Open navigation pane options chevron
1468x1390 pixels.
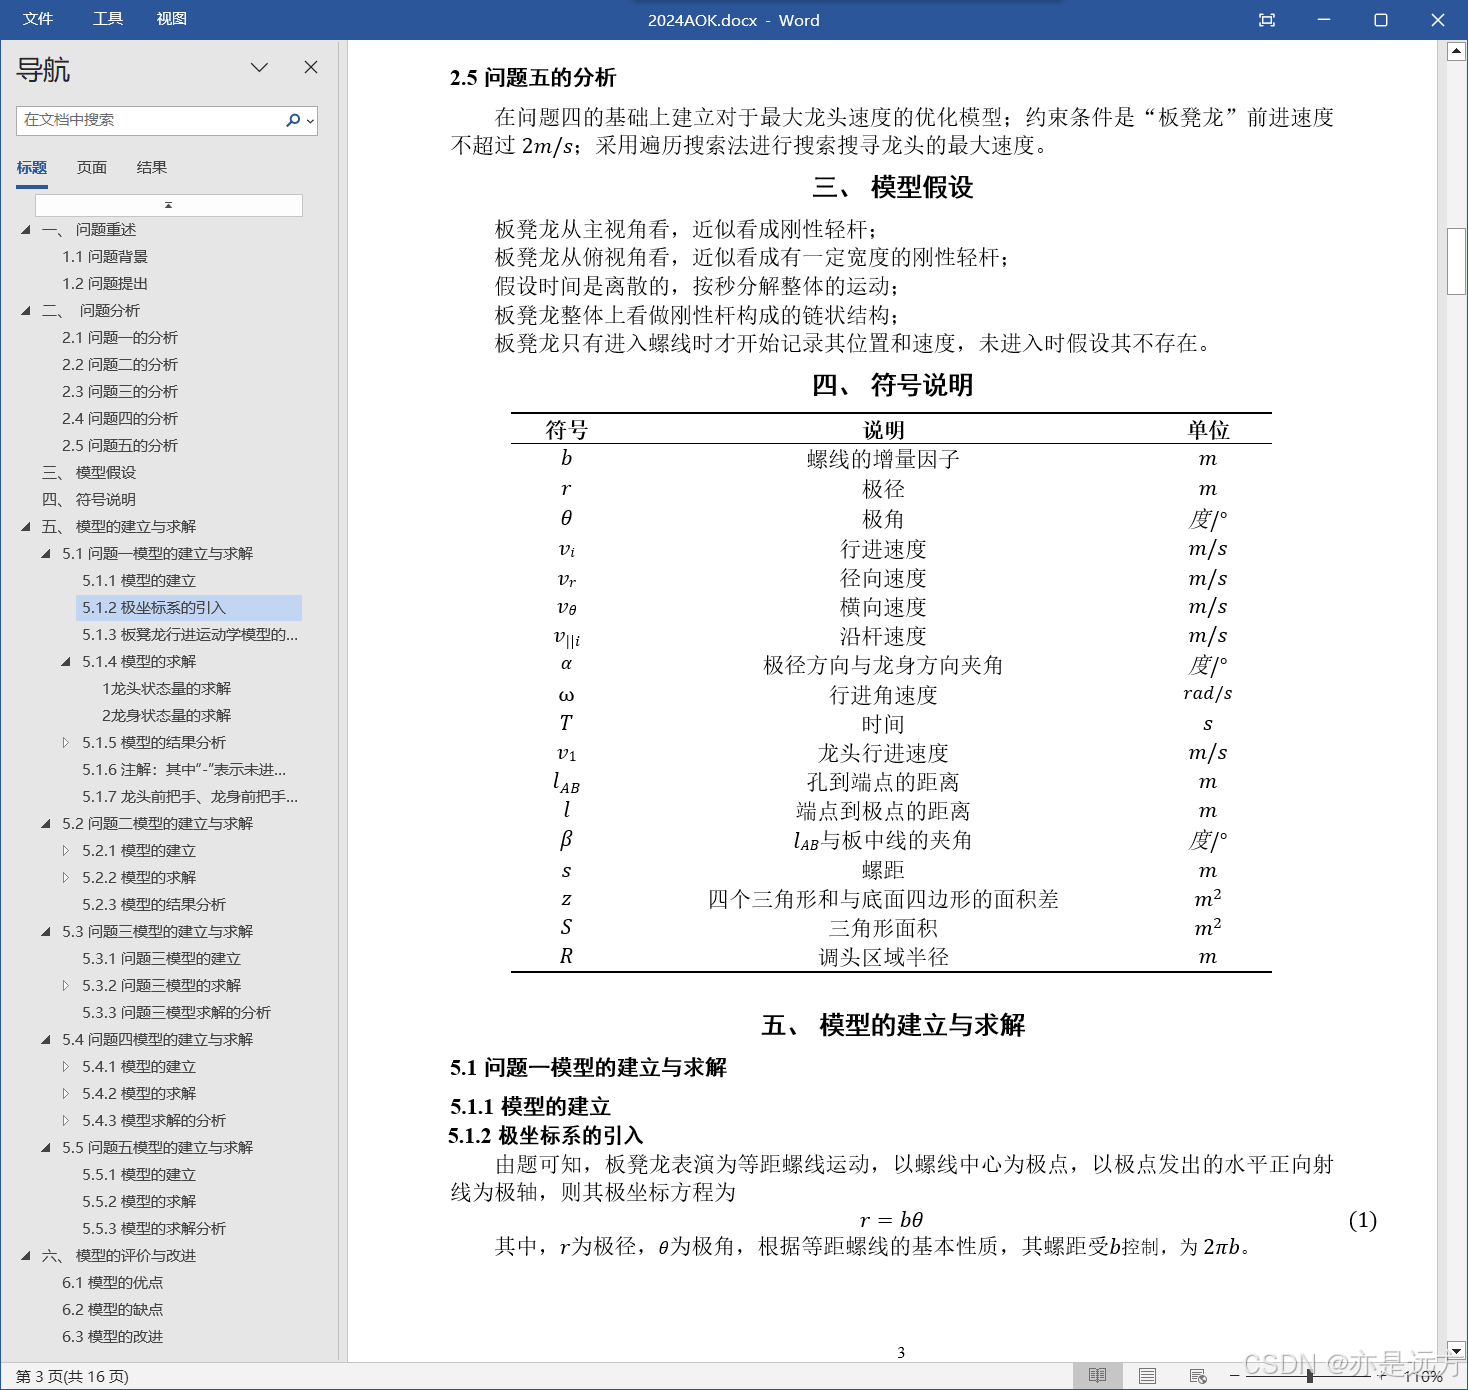pyautogui.click(x=259, y=67)
